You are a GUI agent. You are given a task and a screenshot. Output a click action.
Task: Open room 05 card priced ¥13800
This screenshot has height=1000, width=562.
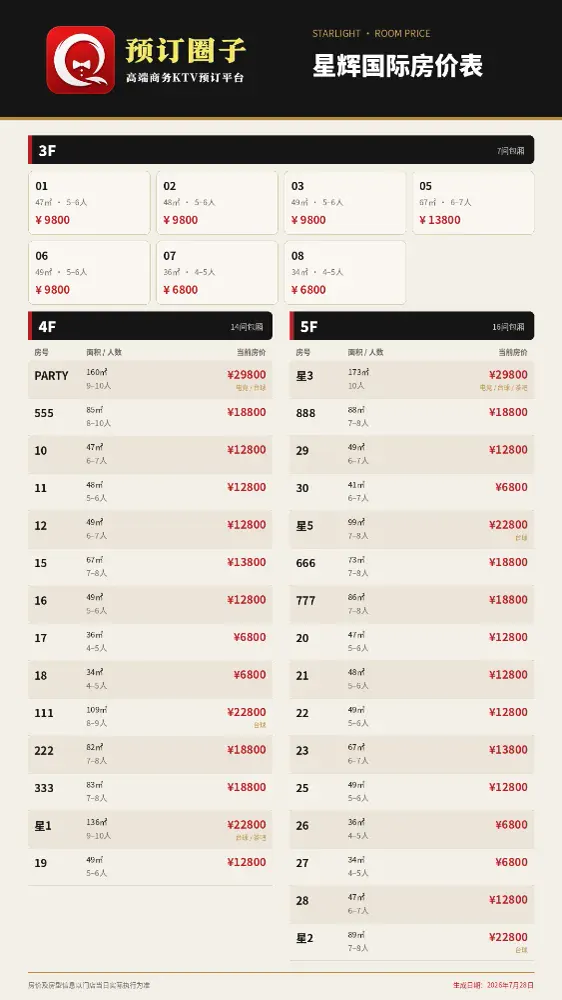pyautogui.click(x=473, y=202)
